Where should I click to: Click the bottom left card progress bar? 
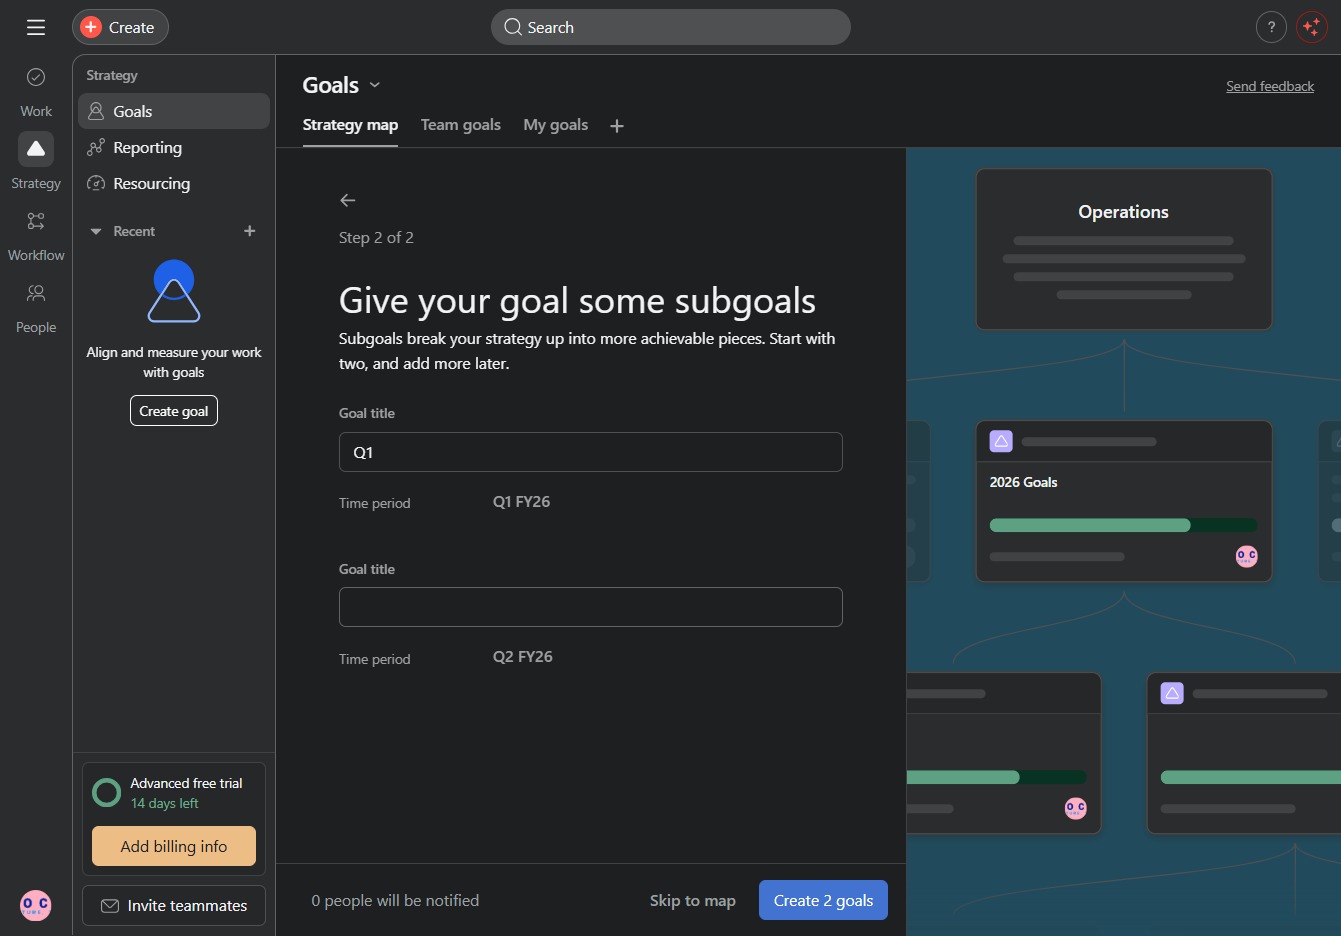996,777
